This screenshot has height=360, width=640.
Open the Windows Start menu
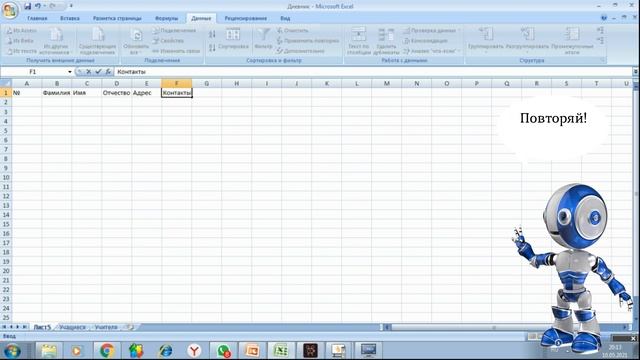point(12,351)
